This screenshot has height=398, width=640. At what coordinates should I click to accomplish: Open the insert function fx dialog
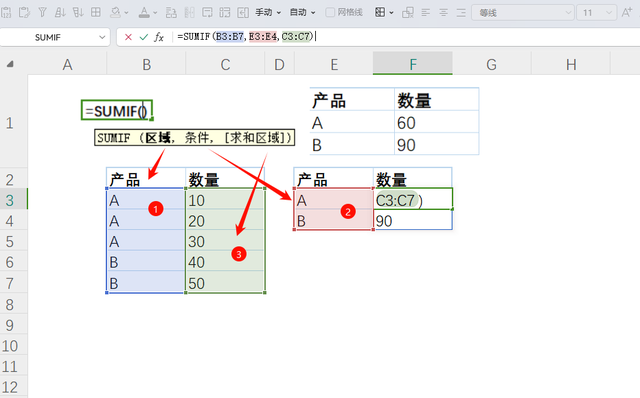point(159,37)
